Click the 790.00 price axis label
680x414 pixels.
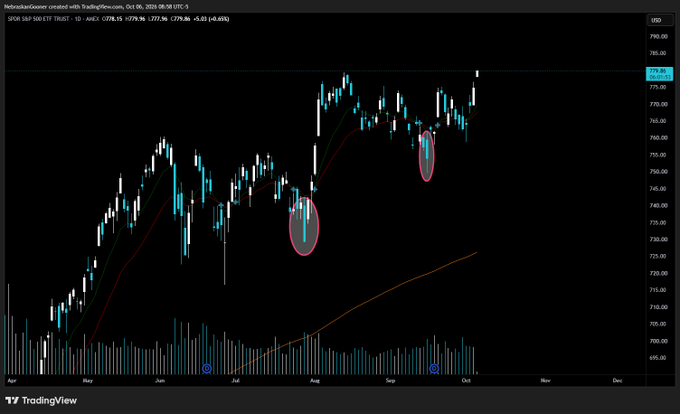tap(658, 36)
